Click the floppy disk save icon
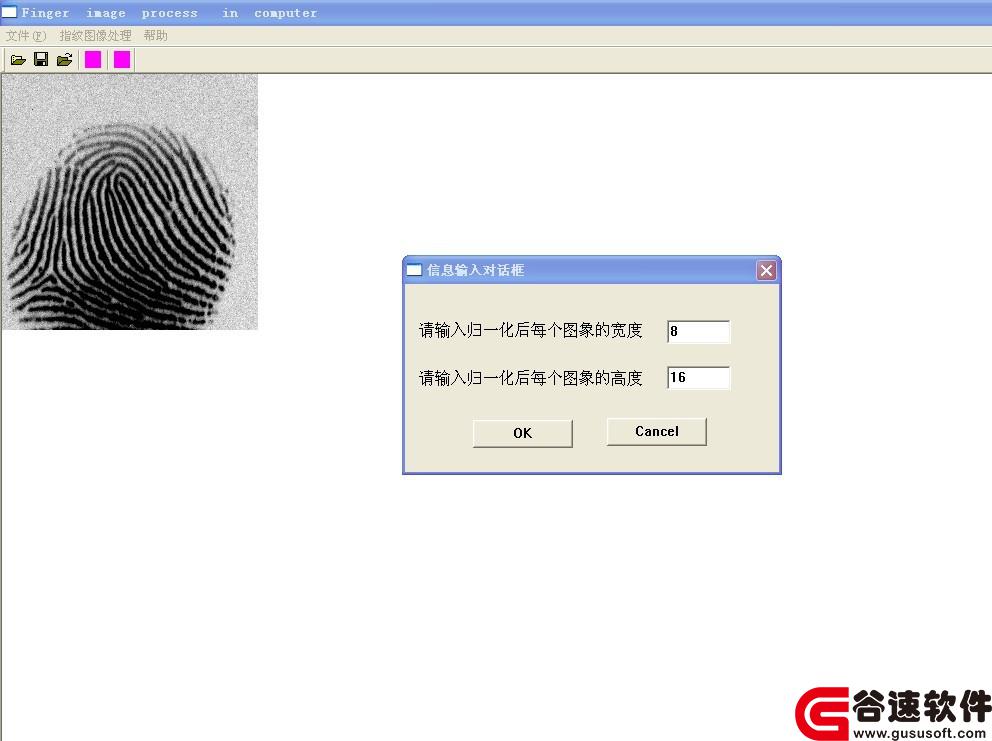This screenshot has width=992, height=741. 41,59
